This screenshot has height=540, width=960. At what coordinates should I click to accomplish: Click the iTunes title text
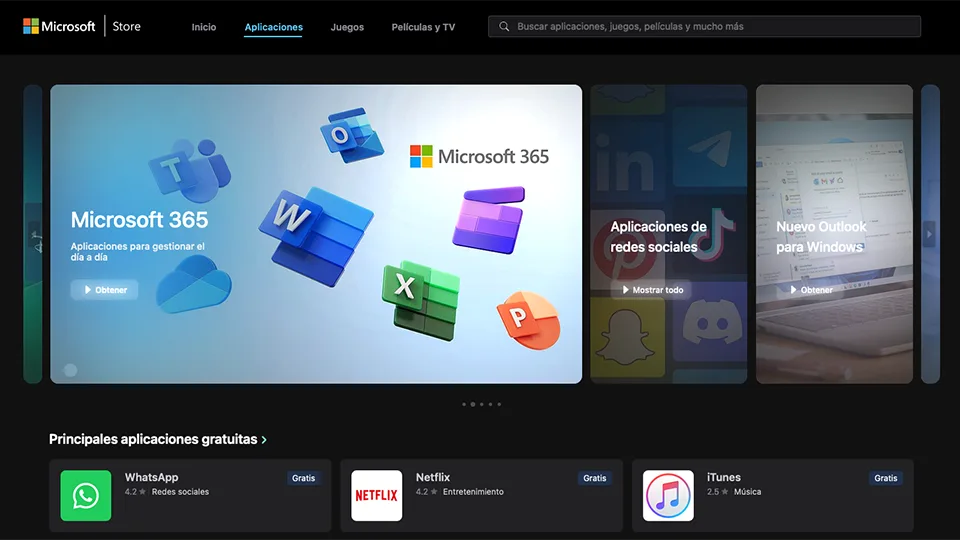724,477
